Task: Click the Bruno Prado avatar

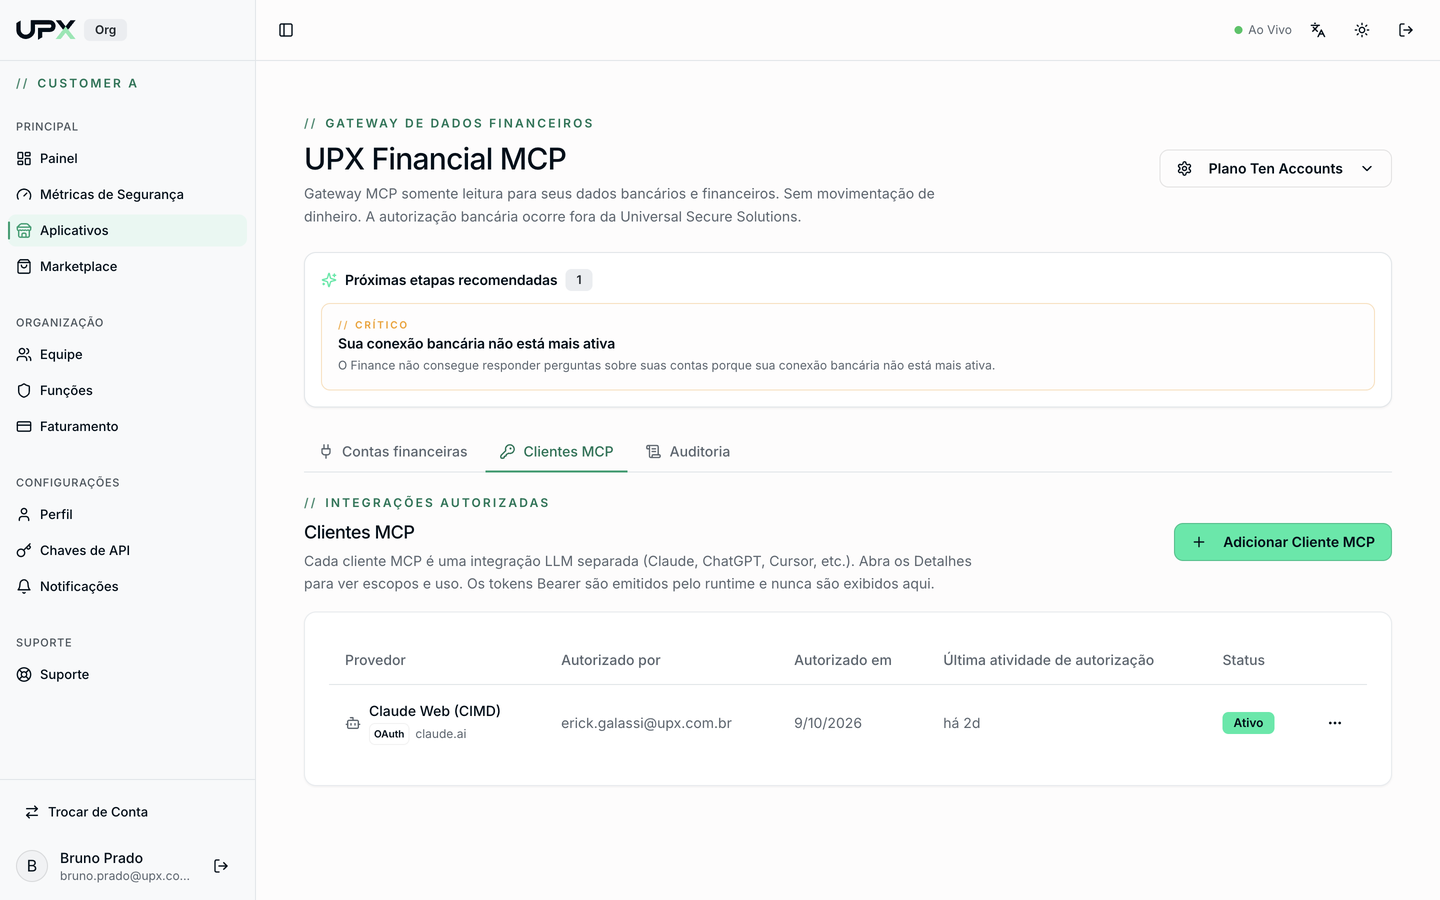Action: click(x=32, y=866)
